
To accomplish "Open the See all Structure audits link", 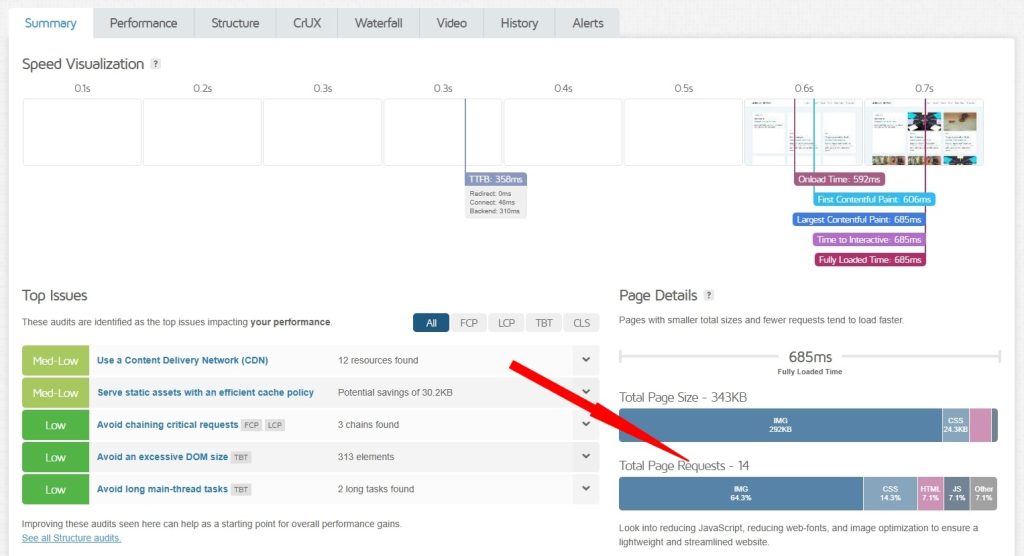I will tap(71, 538).
